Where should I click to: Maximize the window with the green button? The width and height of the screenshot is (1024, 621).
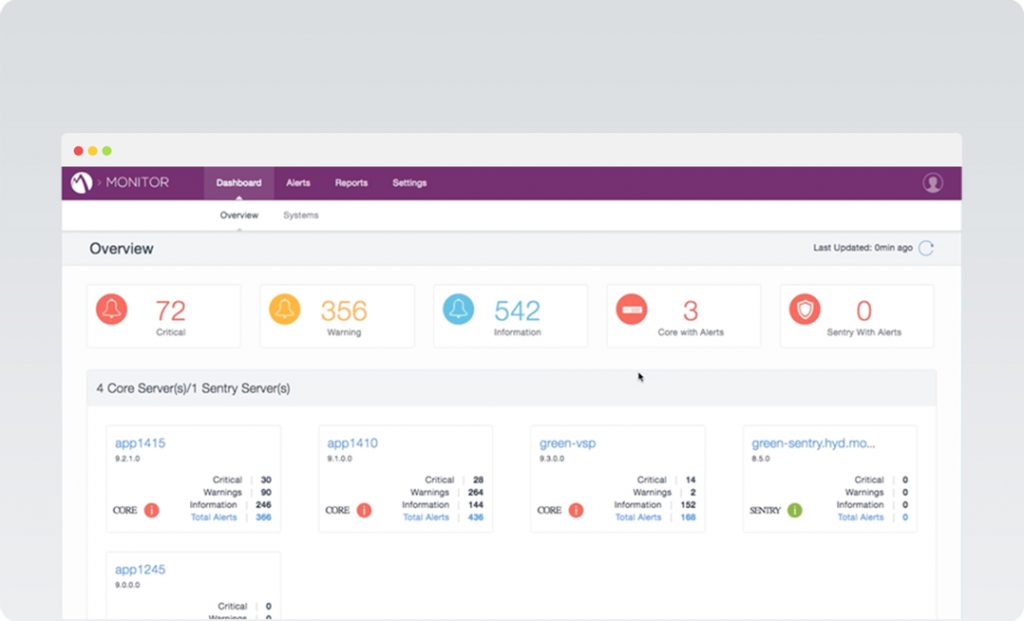[x=107, y=151]
